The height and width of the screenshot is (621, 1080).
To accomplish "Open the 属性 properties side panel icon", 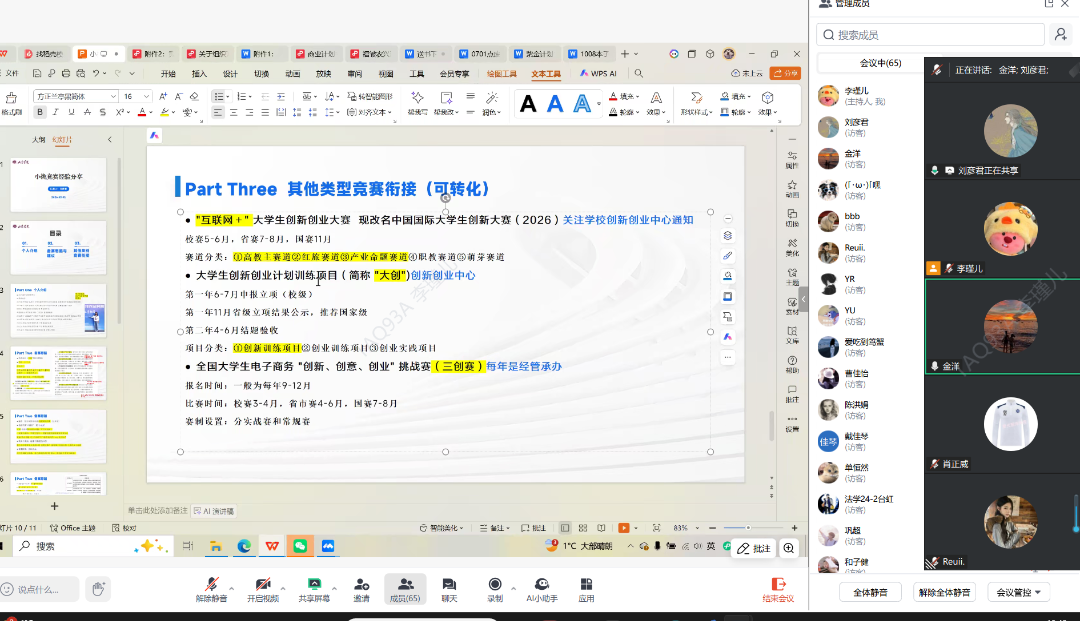I will pyautogui.click(x=792, y=156).
